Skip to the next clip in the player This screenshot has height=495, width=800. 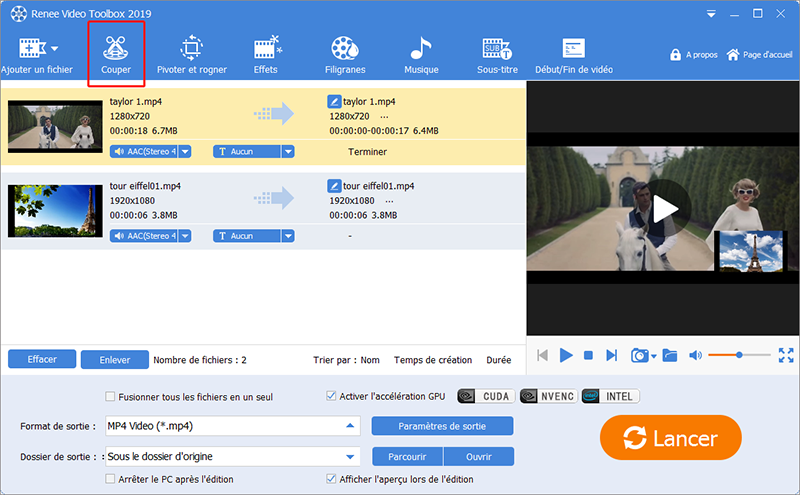(x=611, y=355)
